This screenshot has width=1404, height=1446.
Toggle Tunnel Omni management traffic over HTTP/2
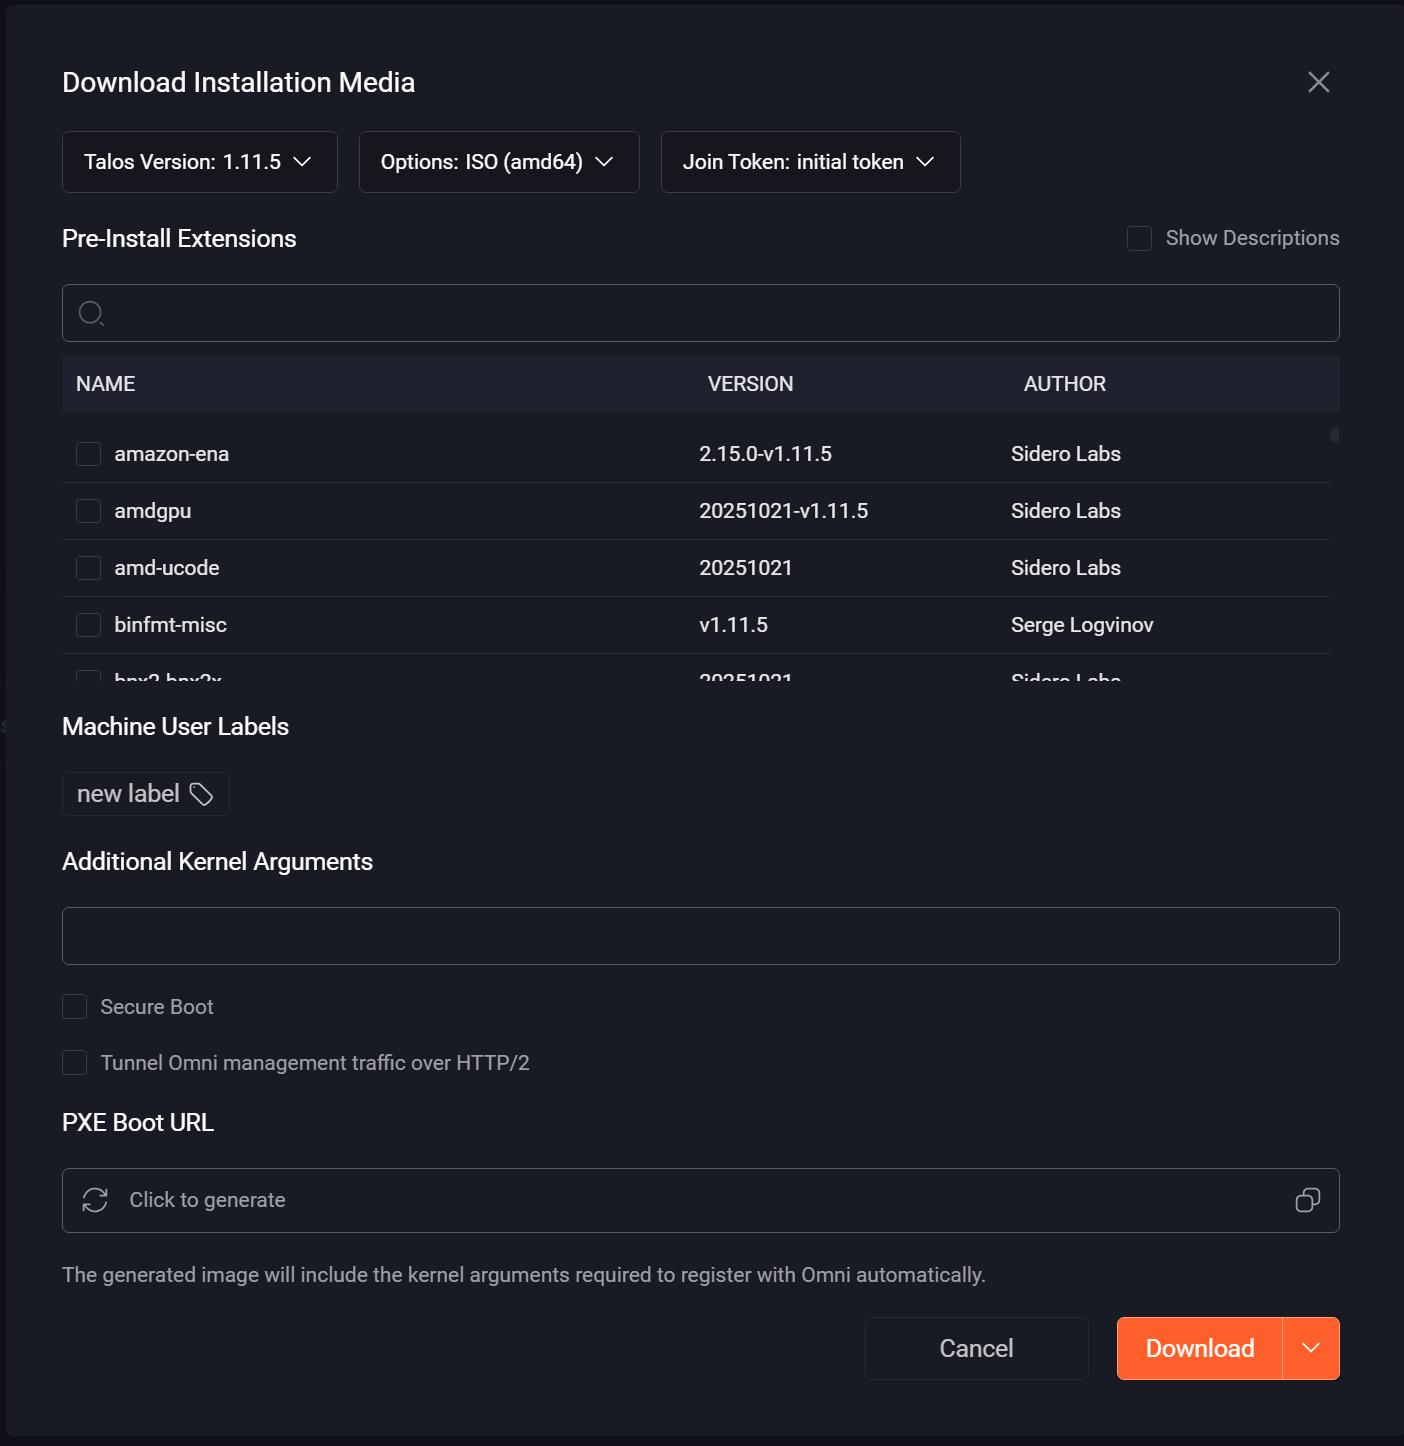75,1063
